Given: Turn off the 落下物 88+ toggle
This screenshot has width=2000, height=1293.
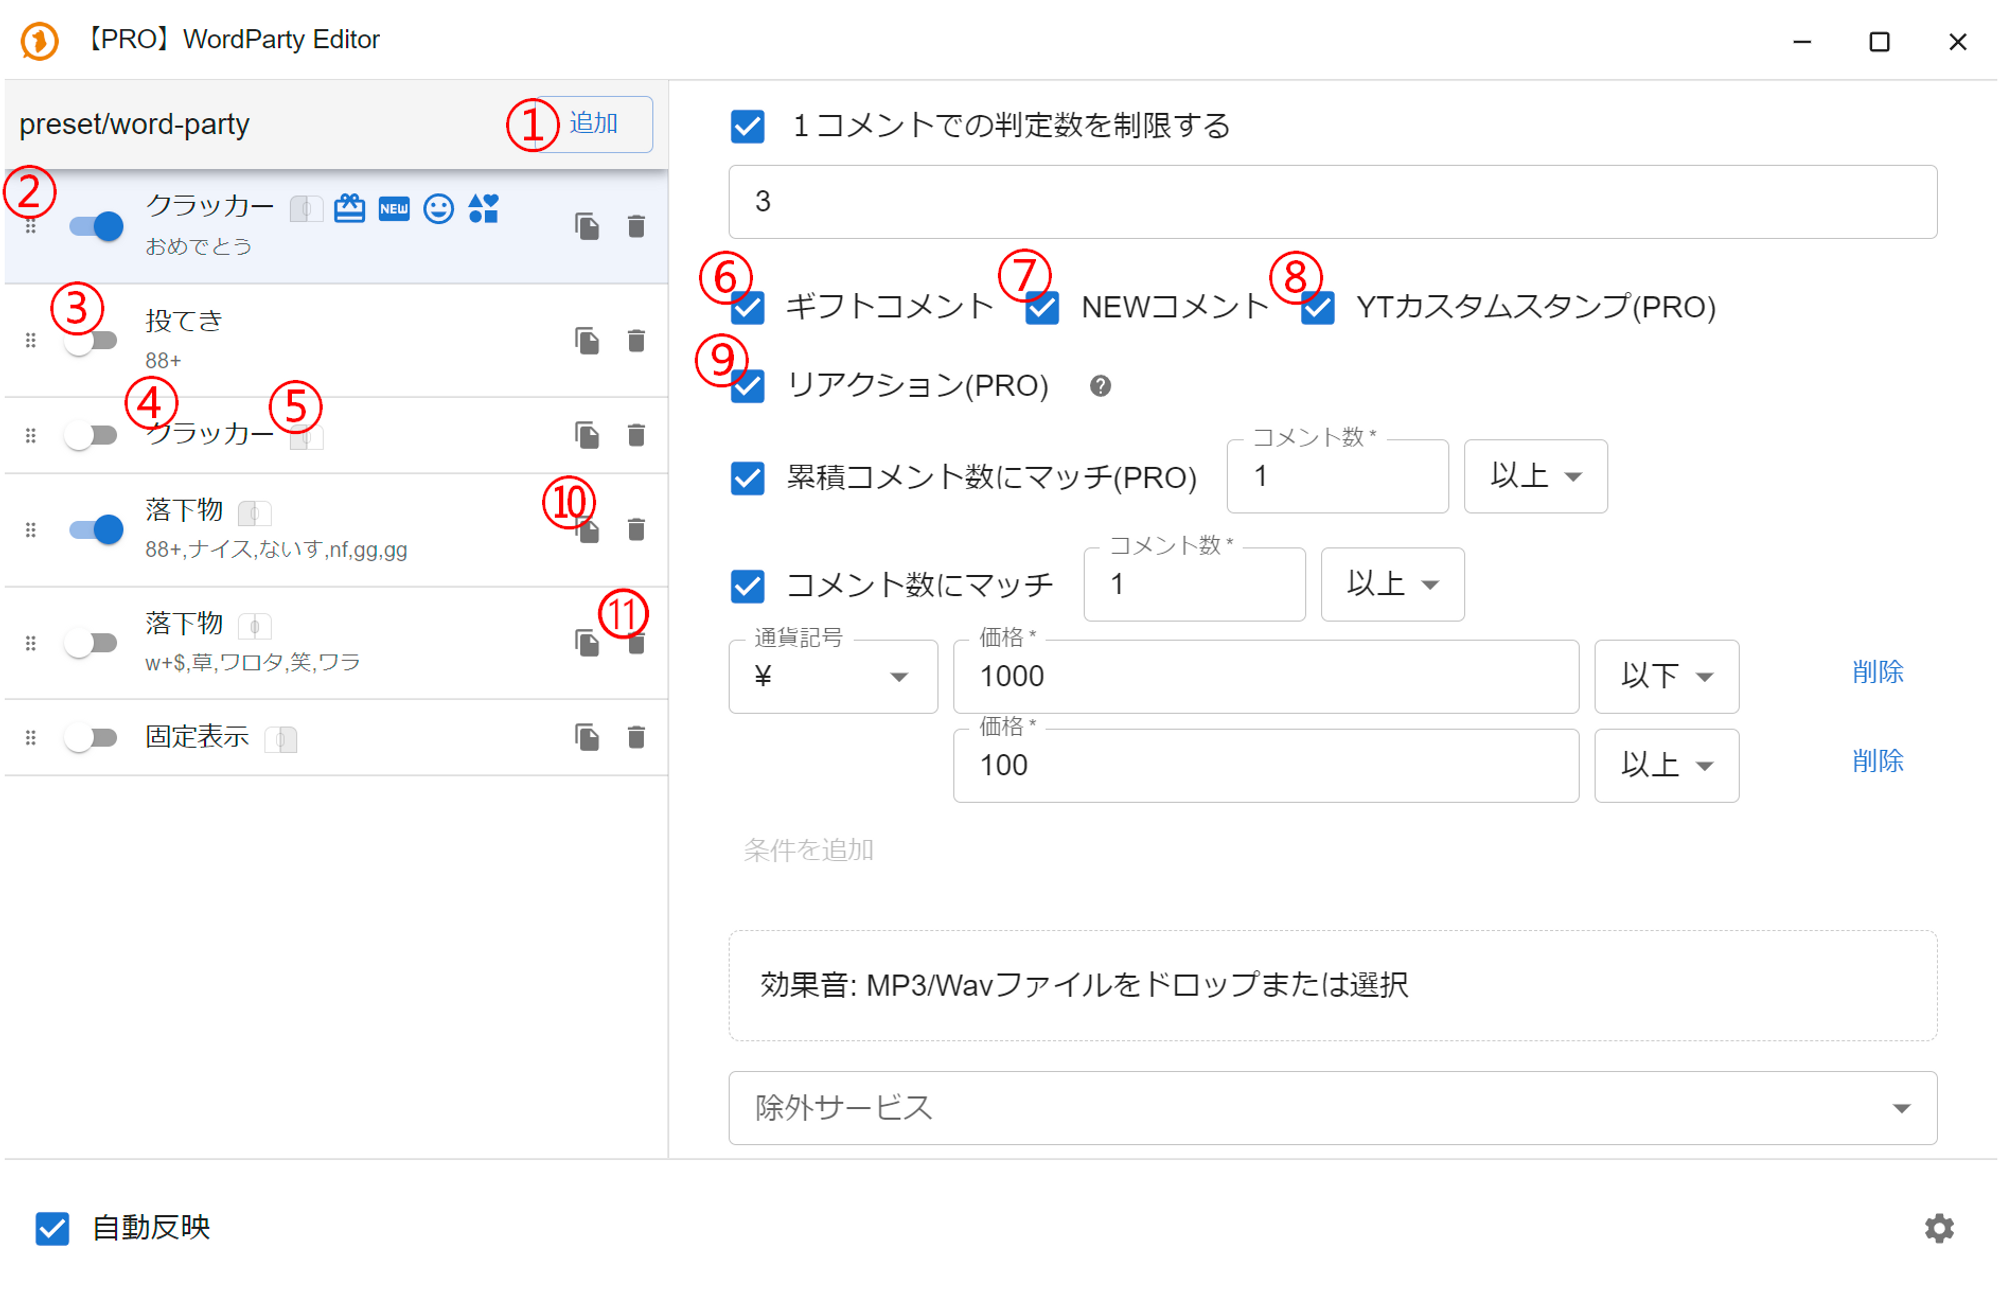Looking at the screenshot, I should pyautogui.click(x=97, y=529).
